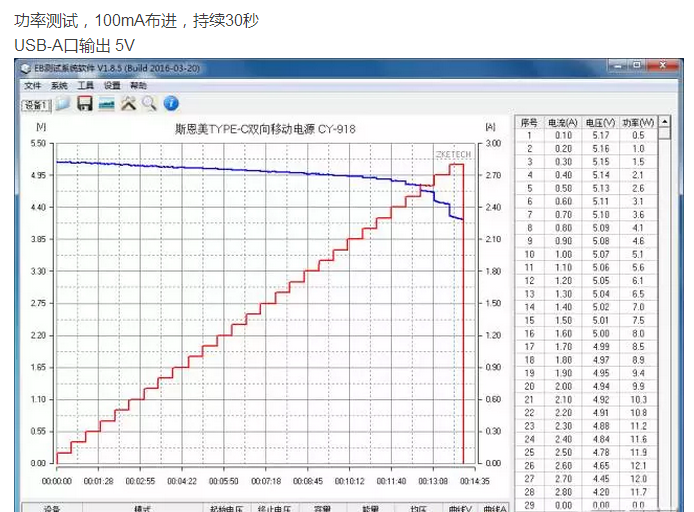Select the 设备1 device tab
The image size is (694, 512).
(36, 105)
